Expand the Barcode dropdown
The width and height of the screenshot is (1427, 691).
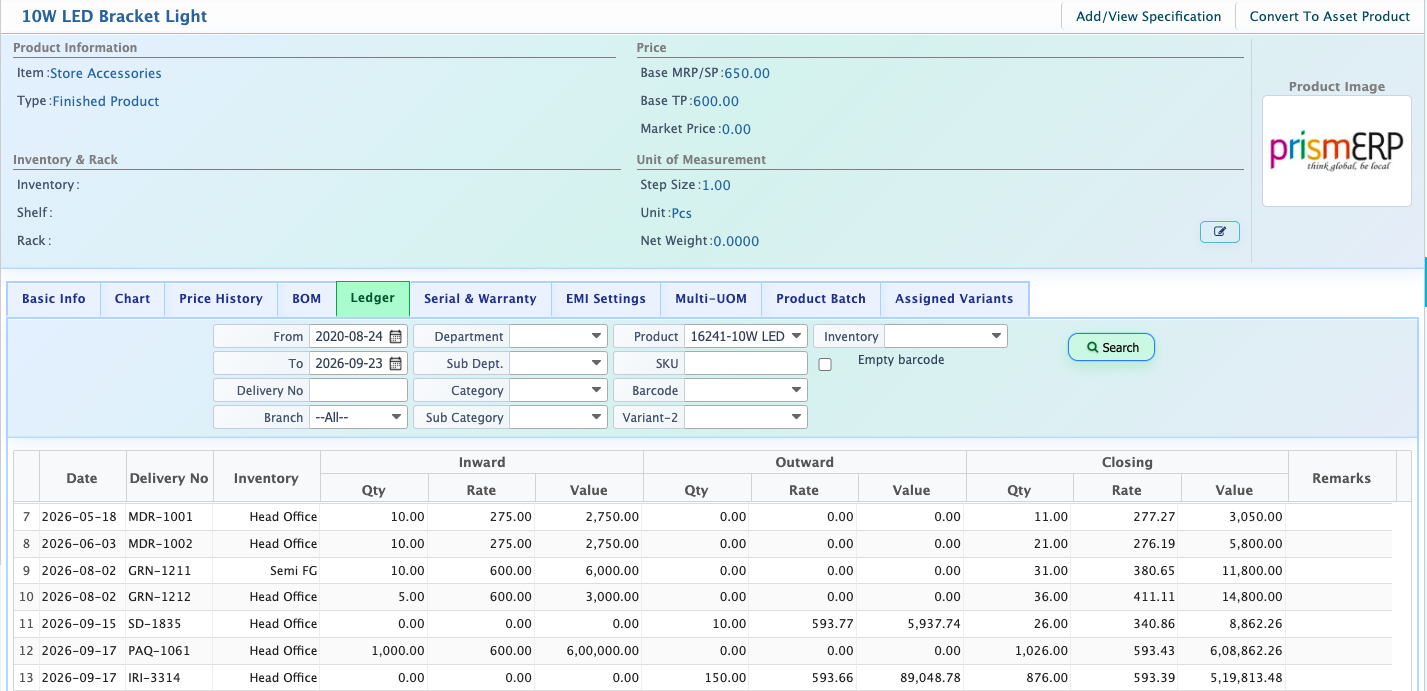[746, 391]
